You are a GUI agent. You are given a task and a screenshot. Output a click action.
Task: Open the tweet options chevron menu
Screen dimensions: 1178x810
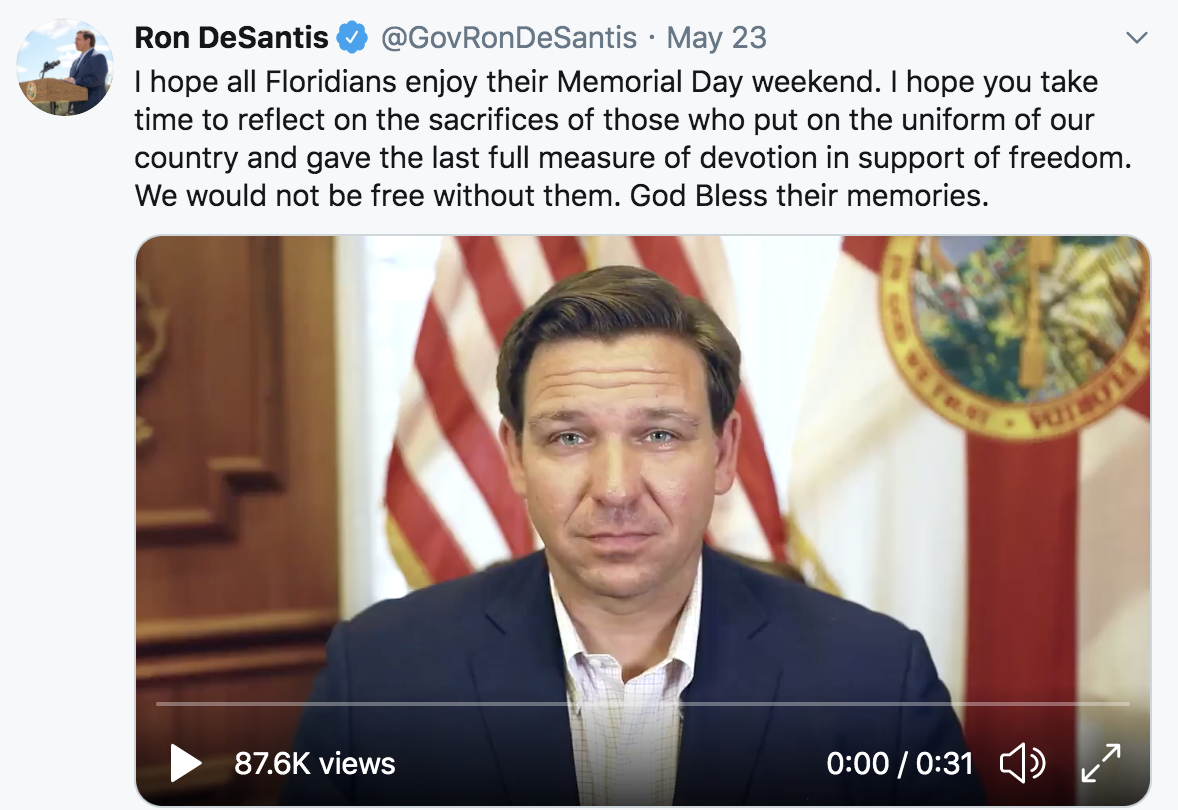click(x=1136, y=39)
